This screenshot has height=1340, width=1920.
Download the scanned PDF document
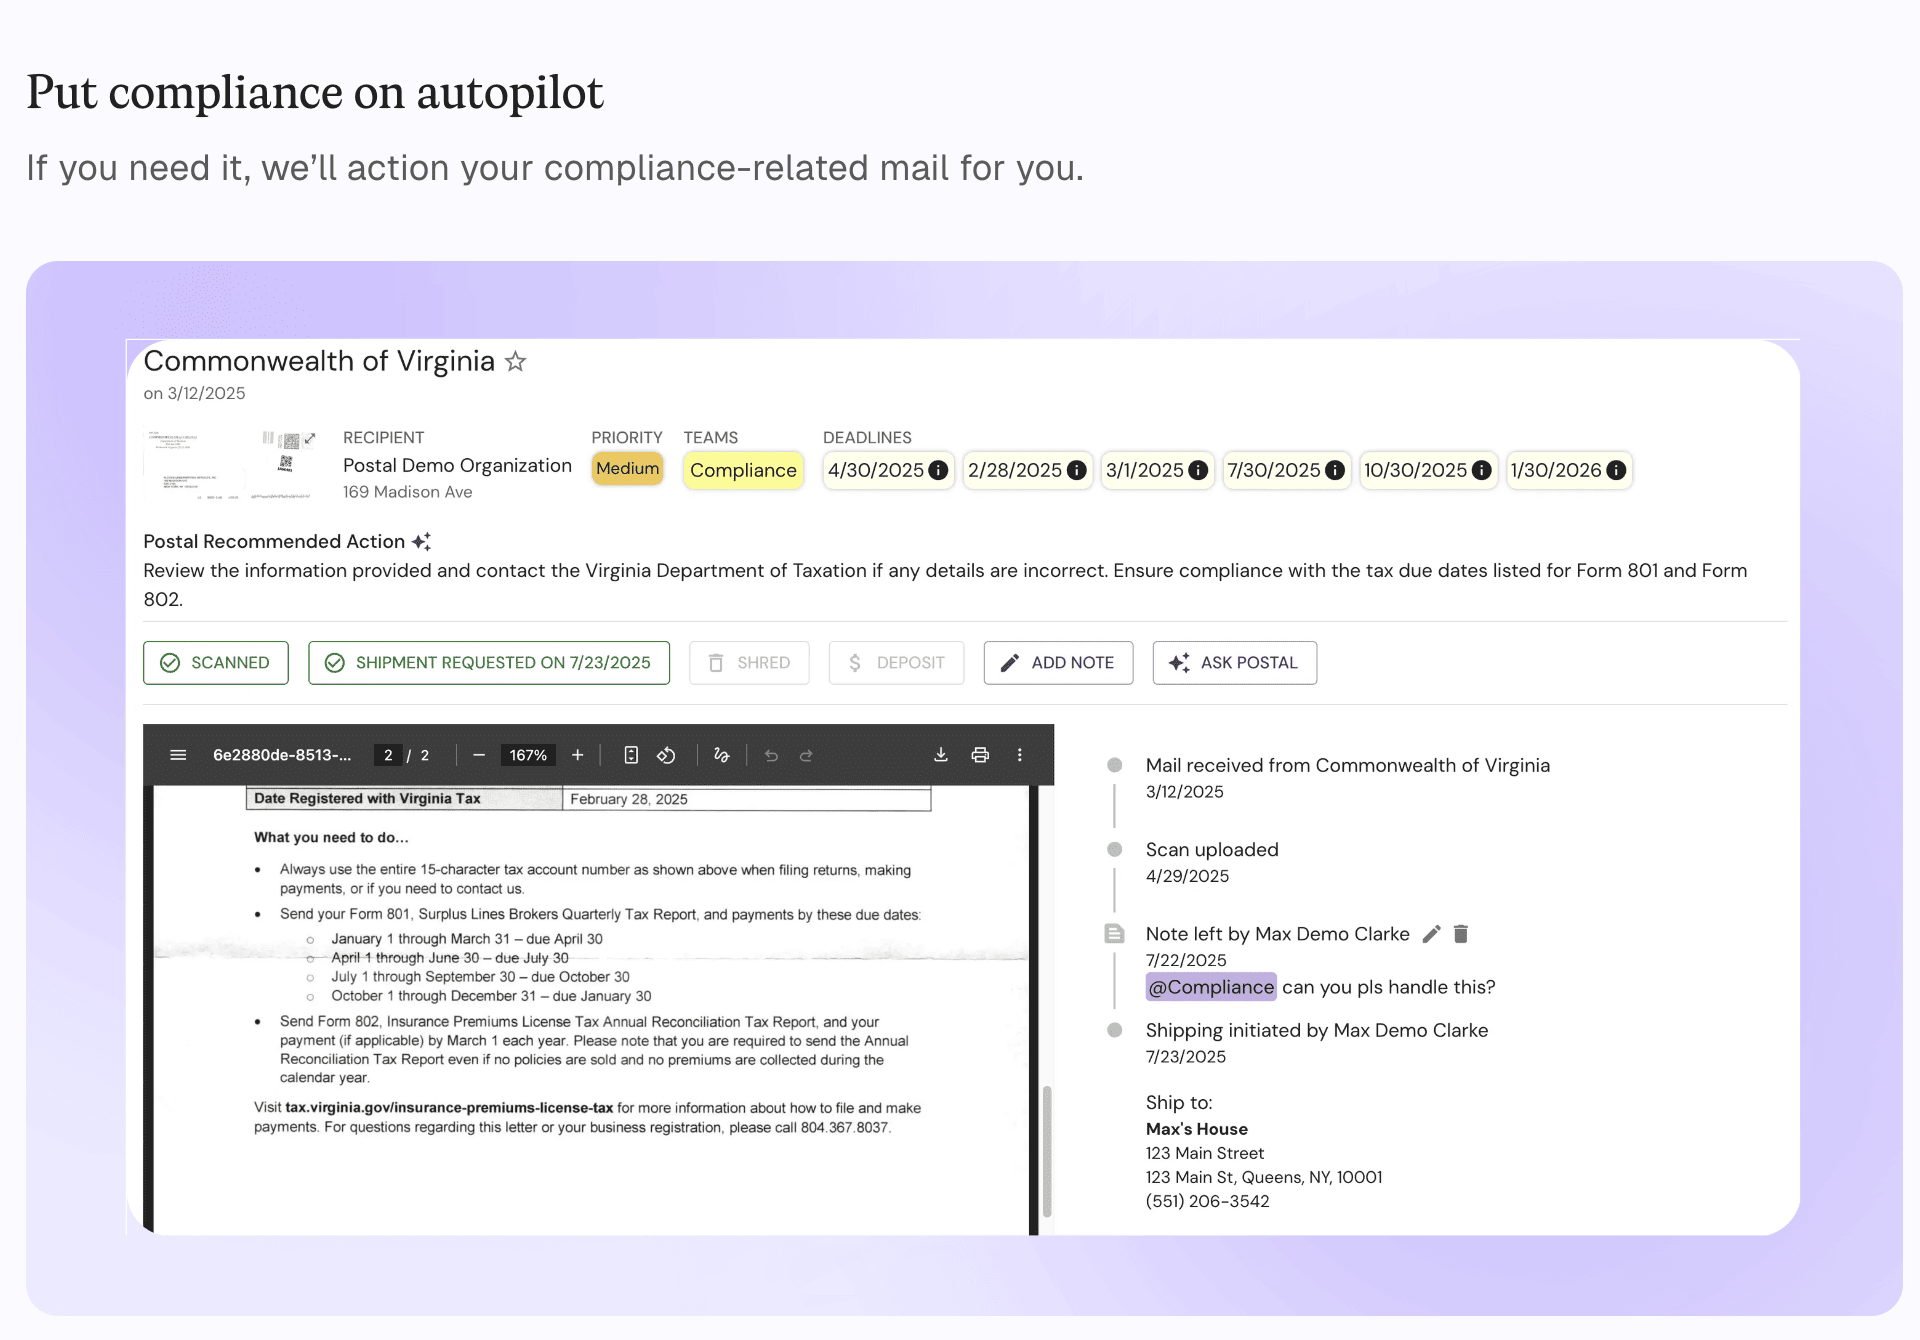pyautogui.click(x=940, y=755)
